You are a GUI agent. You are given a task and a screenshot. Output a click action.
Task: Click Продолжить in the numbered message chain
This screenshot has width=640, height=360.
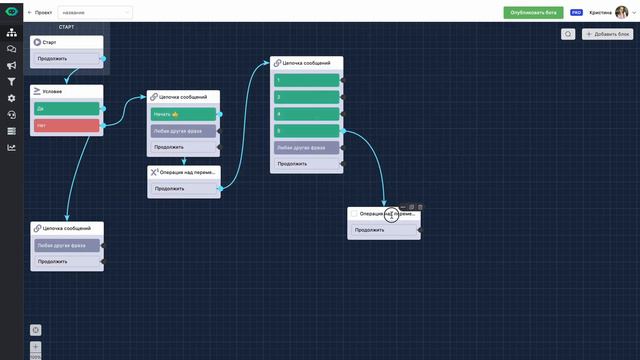coord(307,164)
